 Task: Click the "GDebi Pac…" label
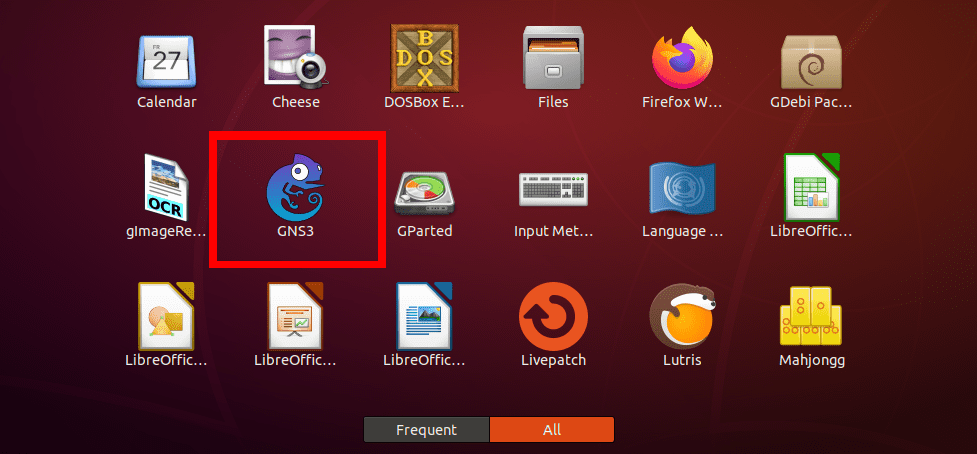811,102
